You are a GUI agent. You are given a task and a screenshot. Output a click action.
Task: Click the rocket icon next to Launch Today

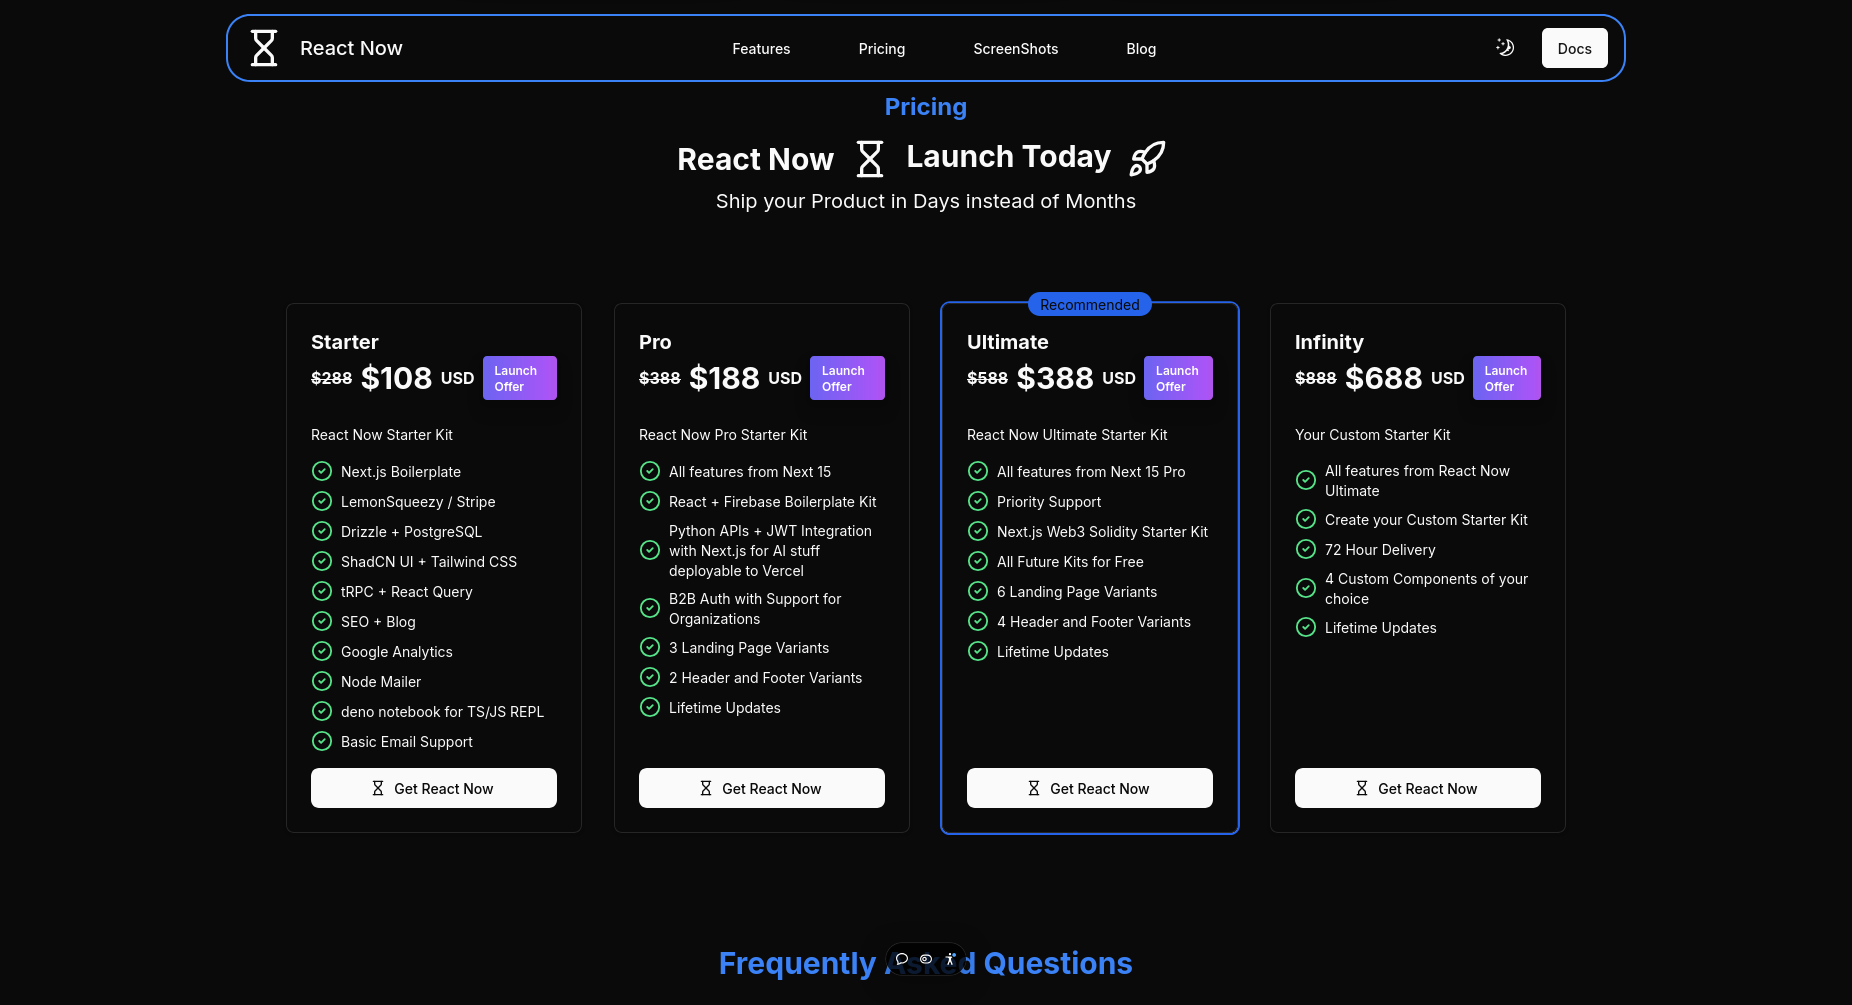coord(1147,158)
